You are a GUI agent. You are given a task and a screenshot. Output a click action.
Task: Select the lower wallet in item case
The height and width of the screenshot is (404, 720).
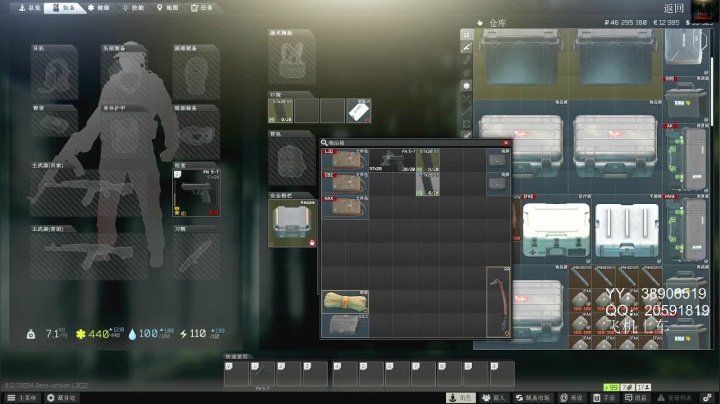tap(498, 184)
